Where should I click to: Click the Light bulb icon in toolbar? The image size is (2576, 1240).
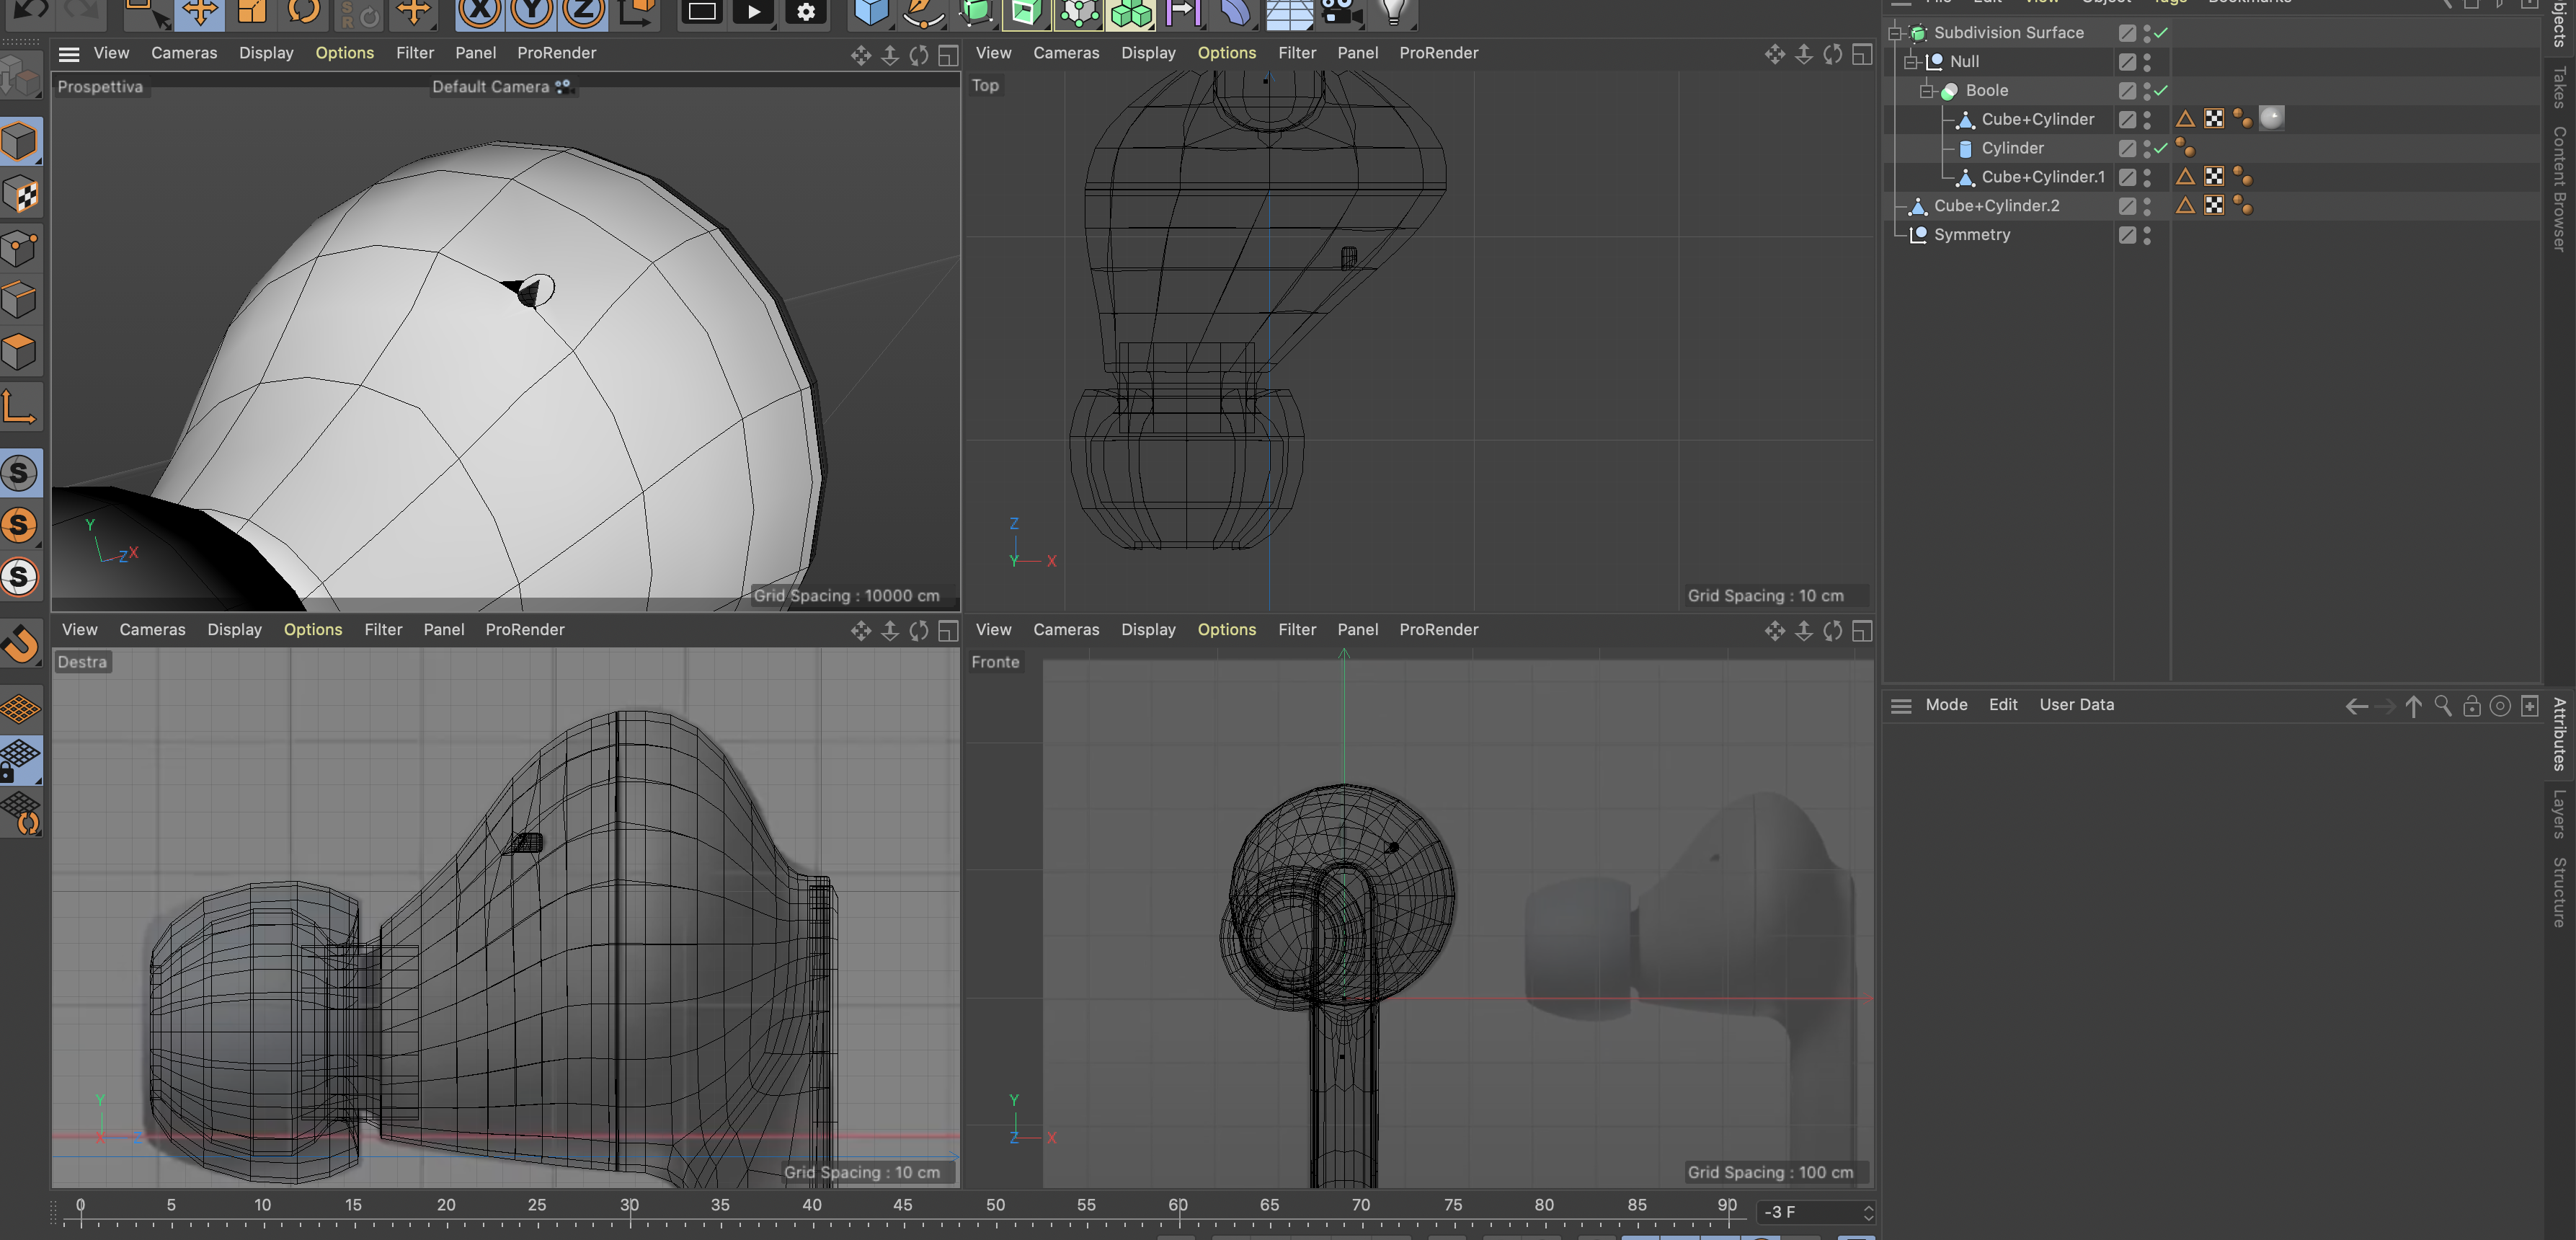pos(1393,12)
